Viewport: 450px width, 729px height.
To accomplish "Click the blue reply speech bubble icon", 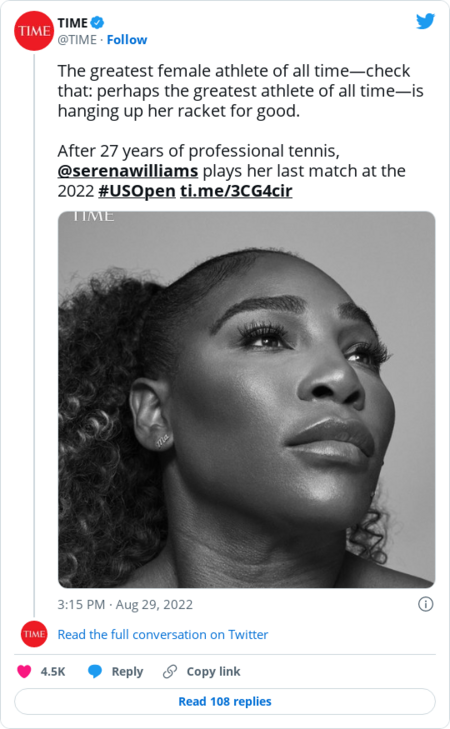I will 95,671.
